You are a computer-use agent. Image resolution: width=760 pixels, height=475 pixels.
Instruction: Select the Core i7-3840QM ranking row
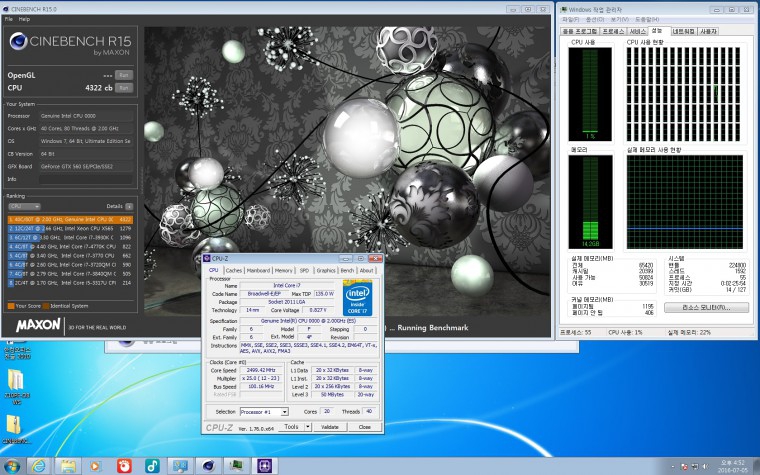click(70, 274)
